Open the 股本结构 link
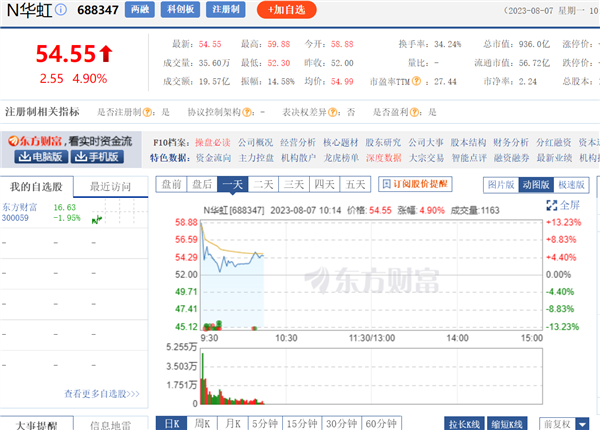Viewport: 600px width, 430px height. (x=468, y=143)
